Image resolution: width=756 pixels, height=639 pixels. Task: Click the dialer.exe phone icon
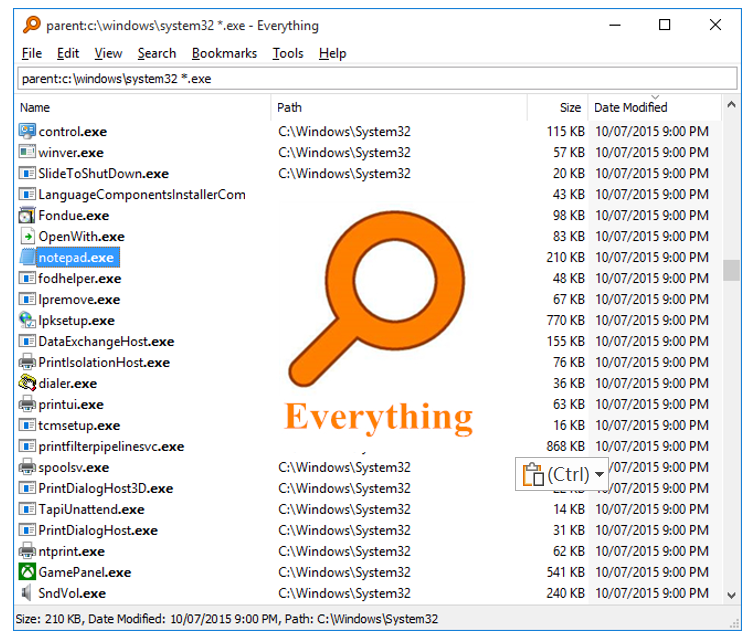[x=27, y=383]
